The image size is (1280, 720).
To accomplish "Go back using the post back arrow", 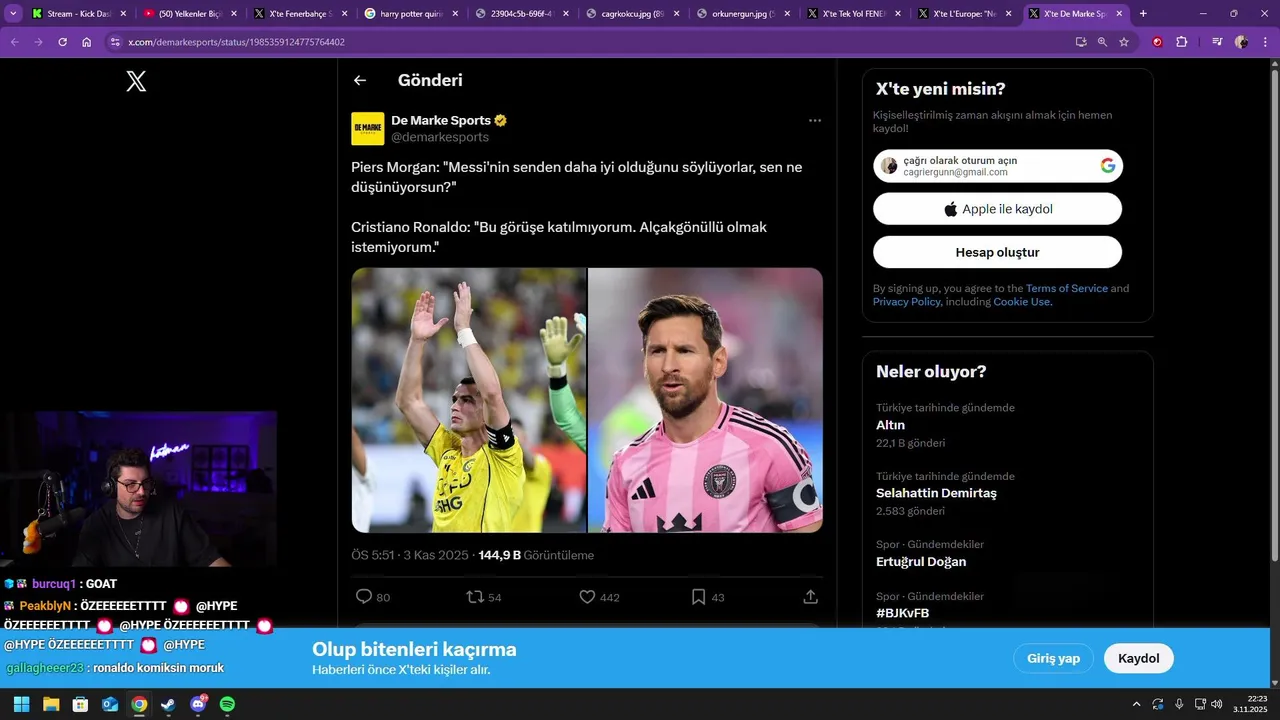I will 360,80.
